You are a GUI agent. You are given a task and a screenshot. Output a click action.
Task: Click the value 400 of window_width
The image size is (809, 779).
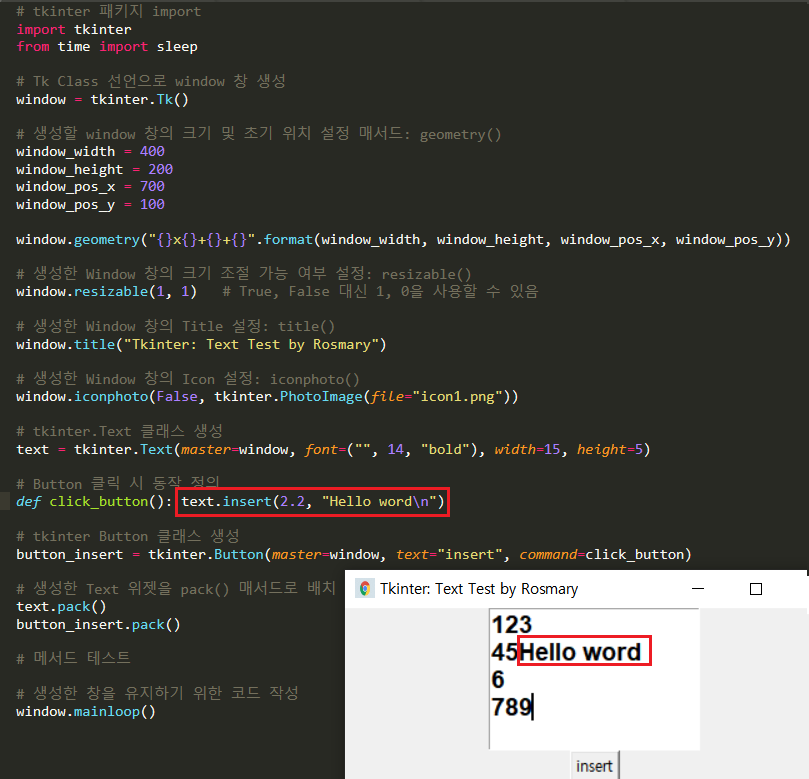point(152,151)
